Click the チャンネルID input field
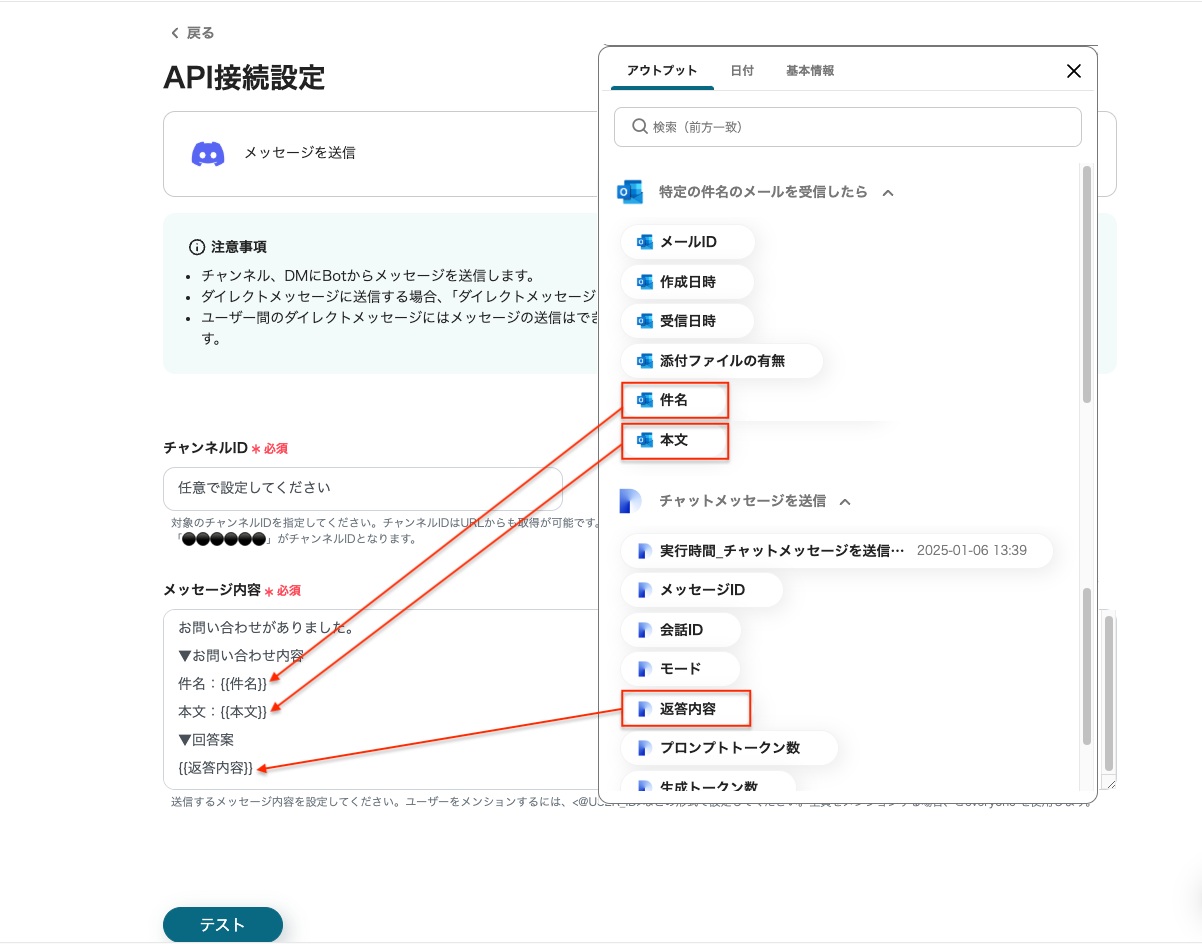This screenshot has width=1202, height=944. (x=363, y=489)
